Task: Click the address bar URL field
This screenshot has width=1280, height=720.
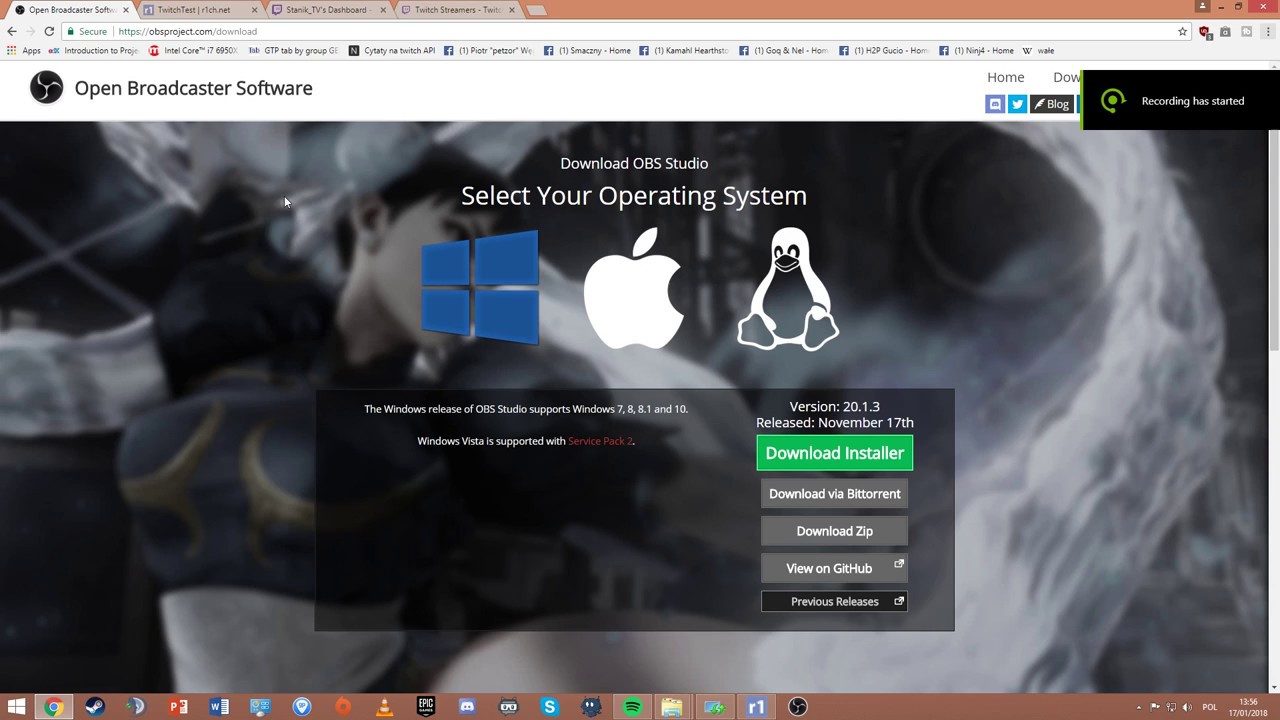Action: (x=620, y=31)
